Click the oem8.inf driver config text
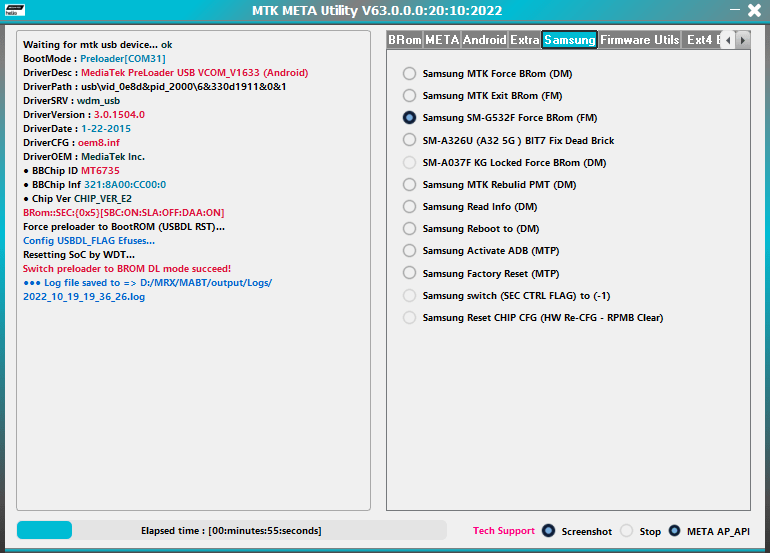 pos(99,142)
